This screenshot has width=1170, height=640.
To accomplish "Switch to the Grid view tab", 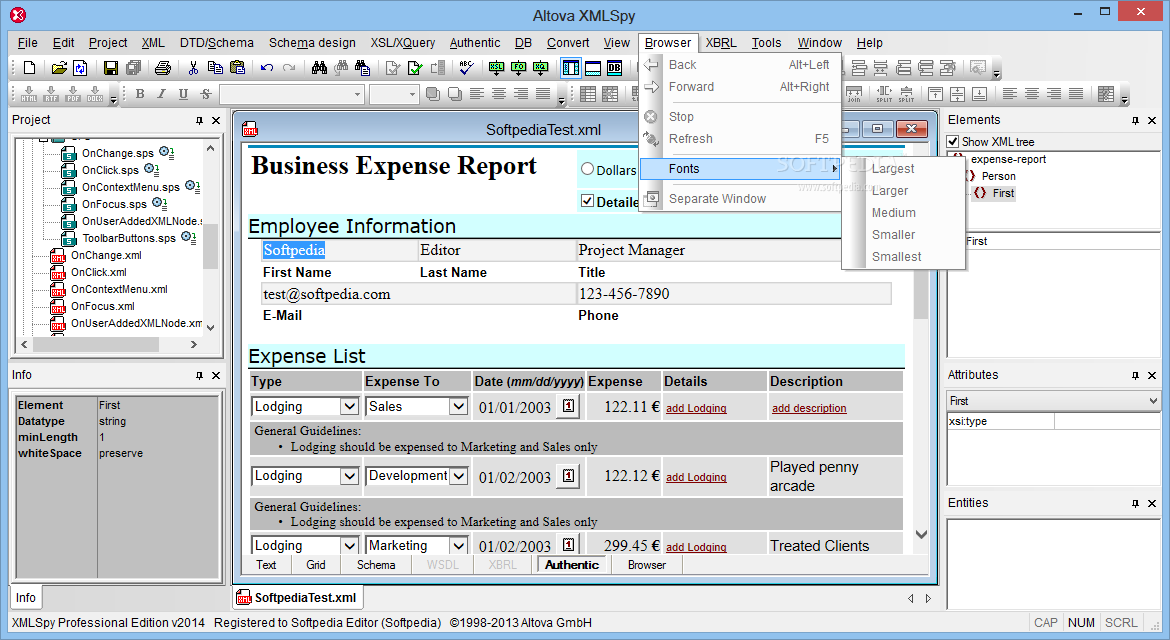I will (316, 565).
